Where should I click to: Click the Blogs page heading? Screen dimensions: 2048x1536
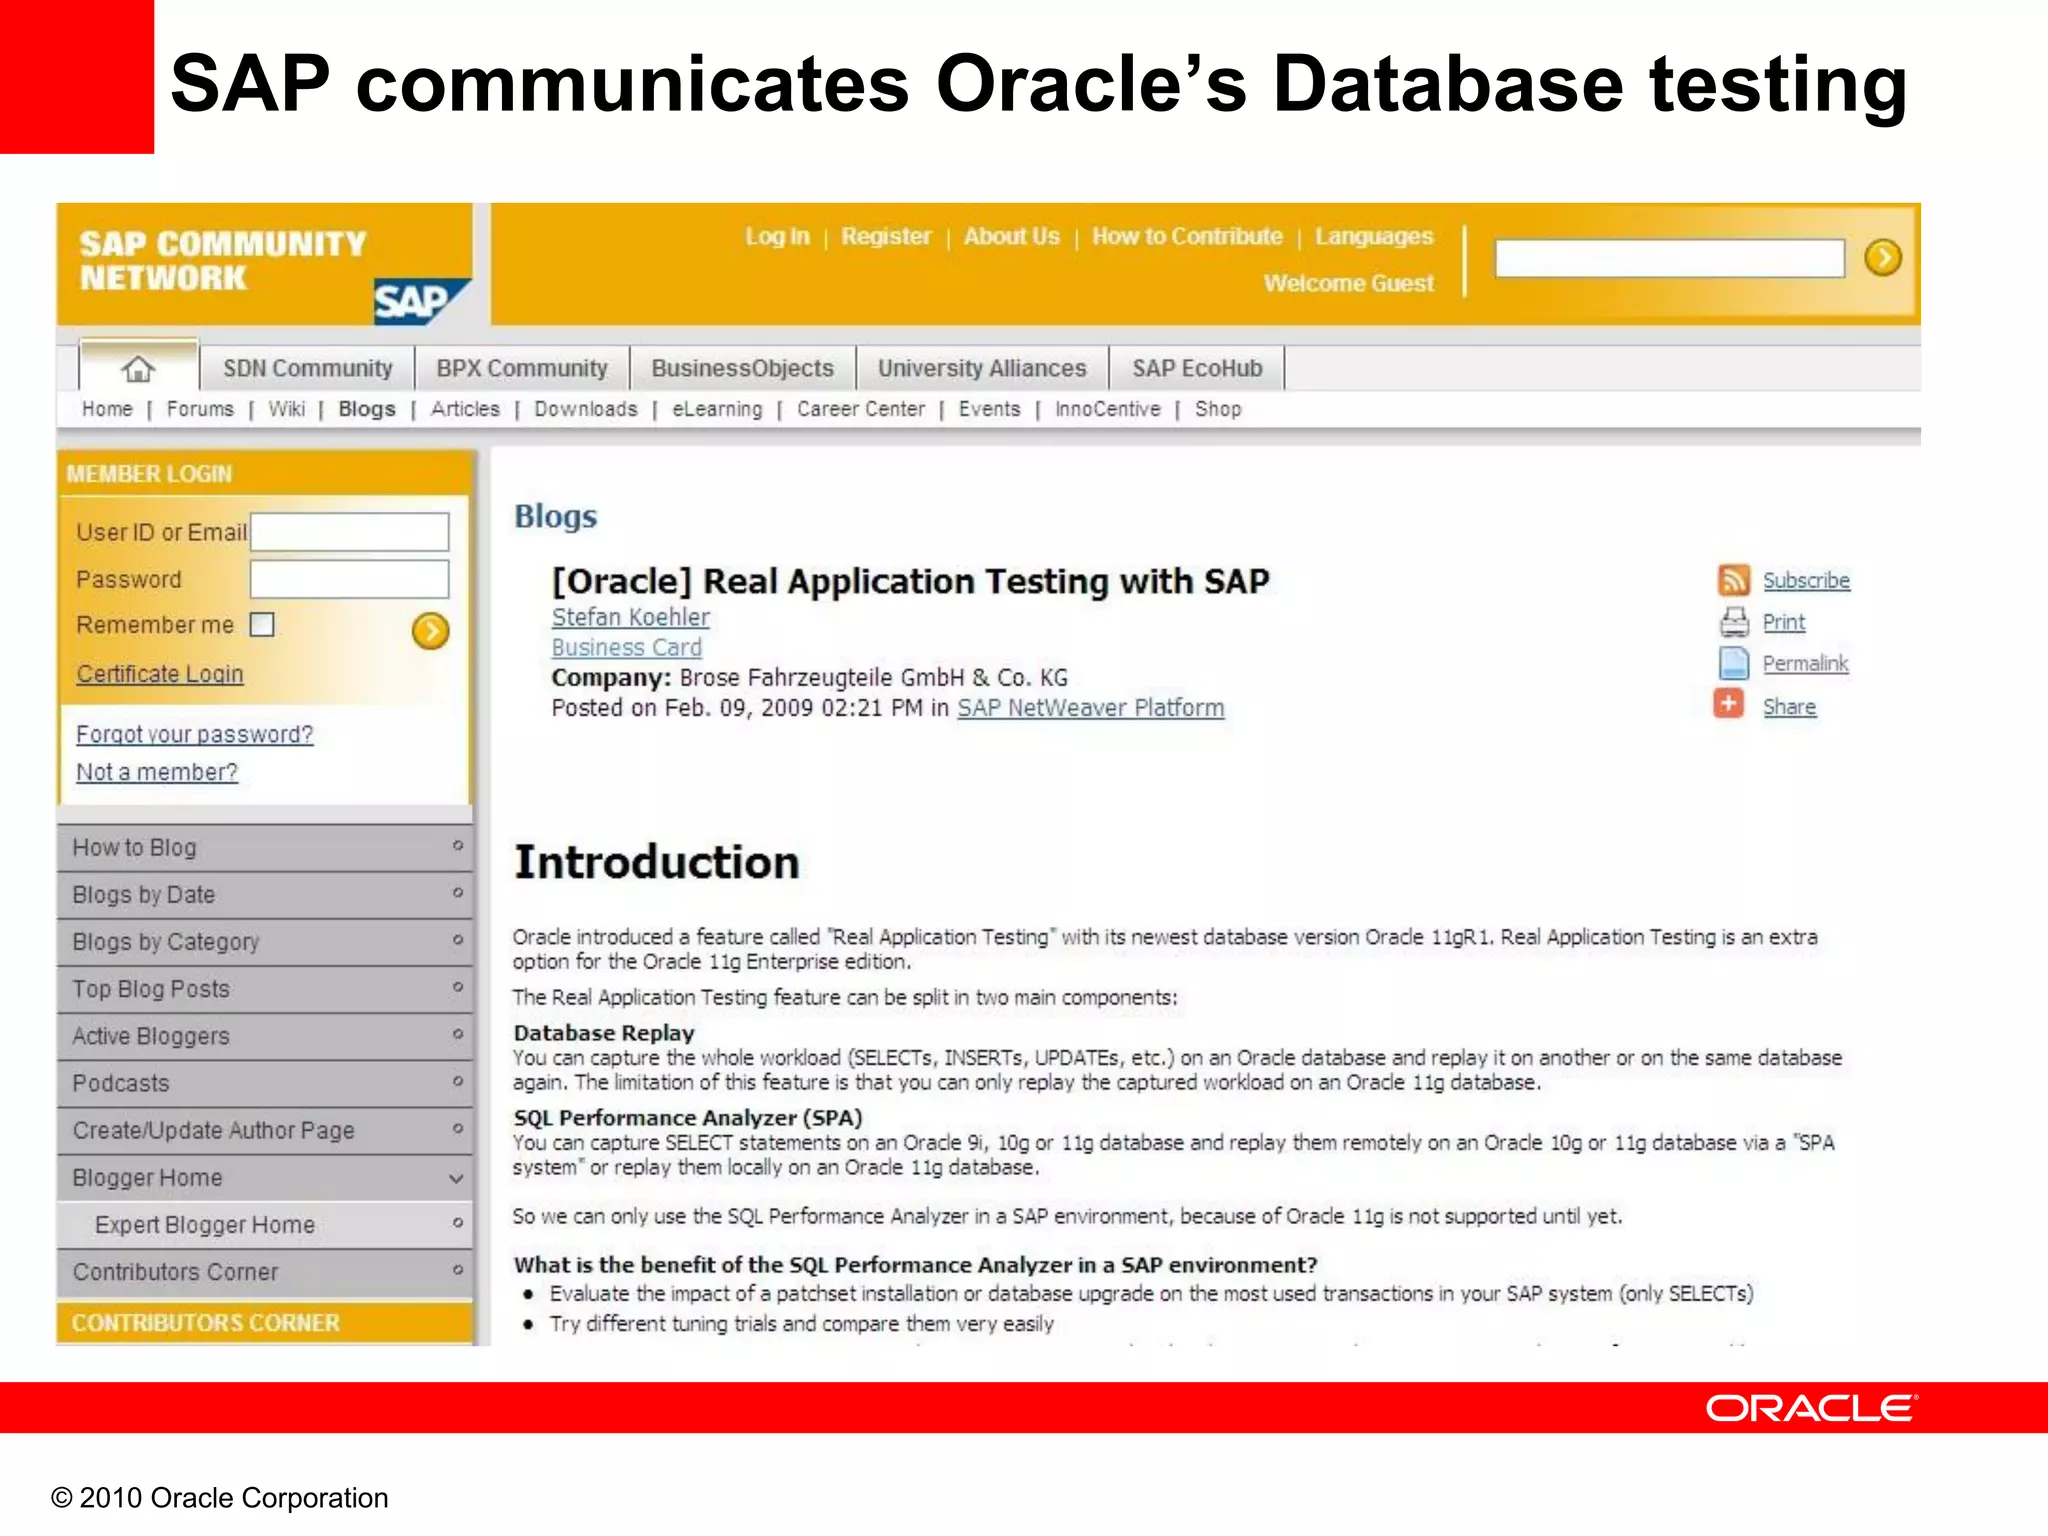555,516
